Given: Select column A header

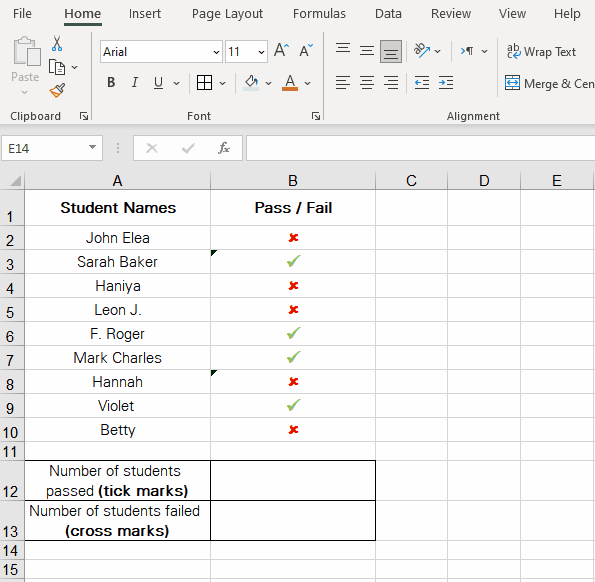Looking at the screenshot, I should click(x=117, y=181).
